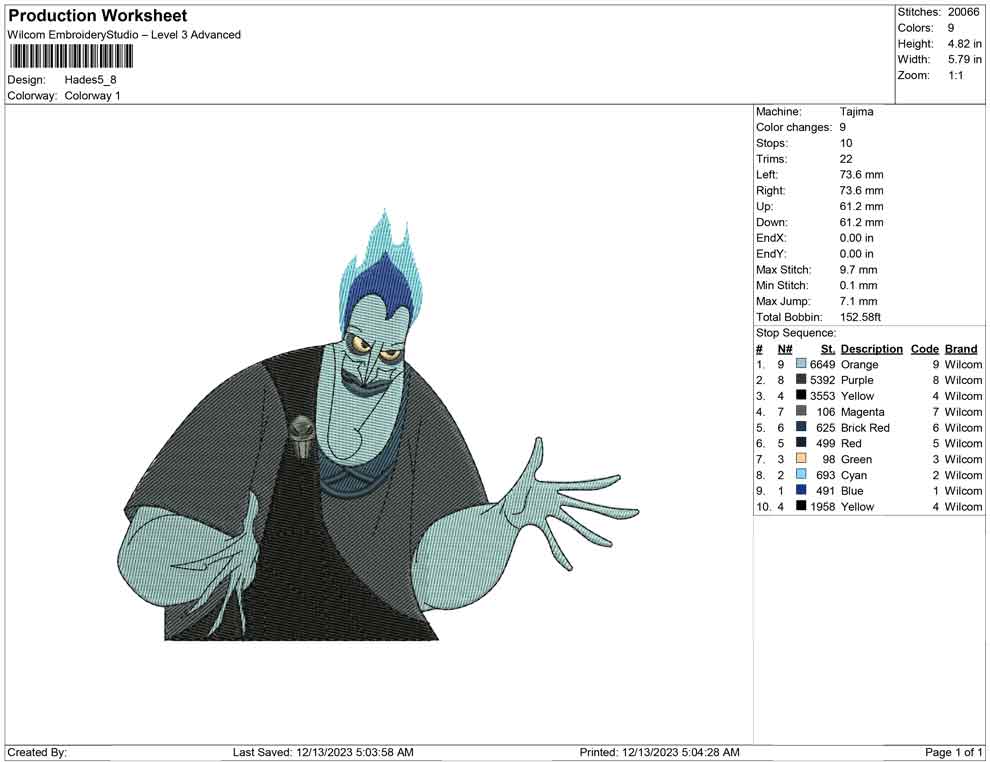This screenshot has width=990, height=762.
Task: Click the 'Last Saved: 12/13/2023 5:03:58 AM' footer
Action: [323, 752]
